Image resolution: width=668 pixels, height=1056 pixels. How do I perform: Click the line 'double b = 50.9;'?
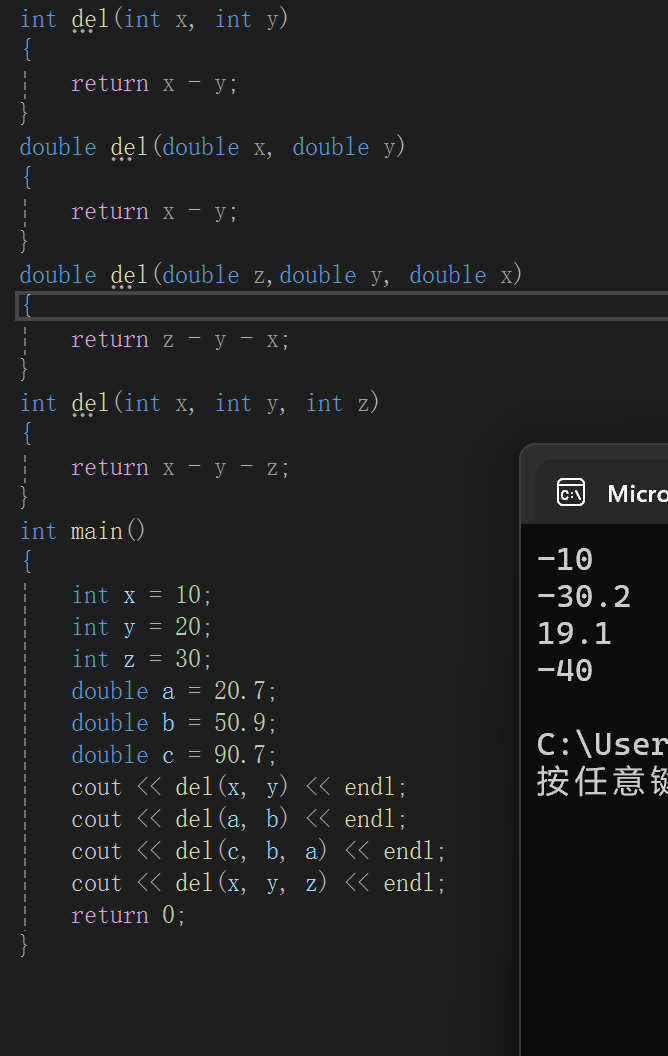[x=174, y=723]
